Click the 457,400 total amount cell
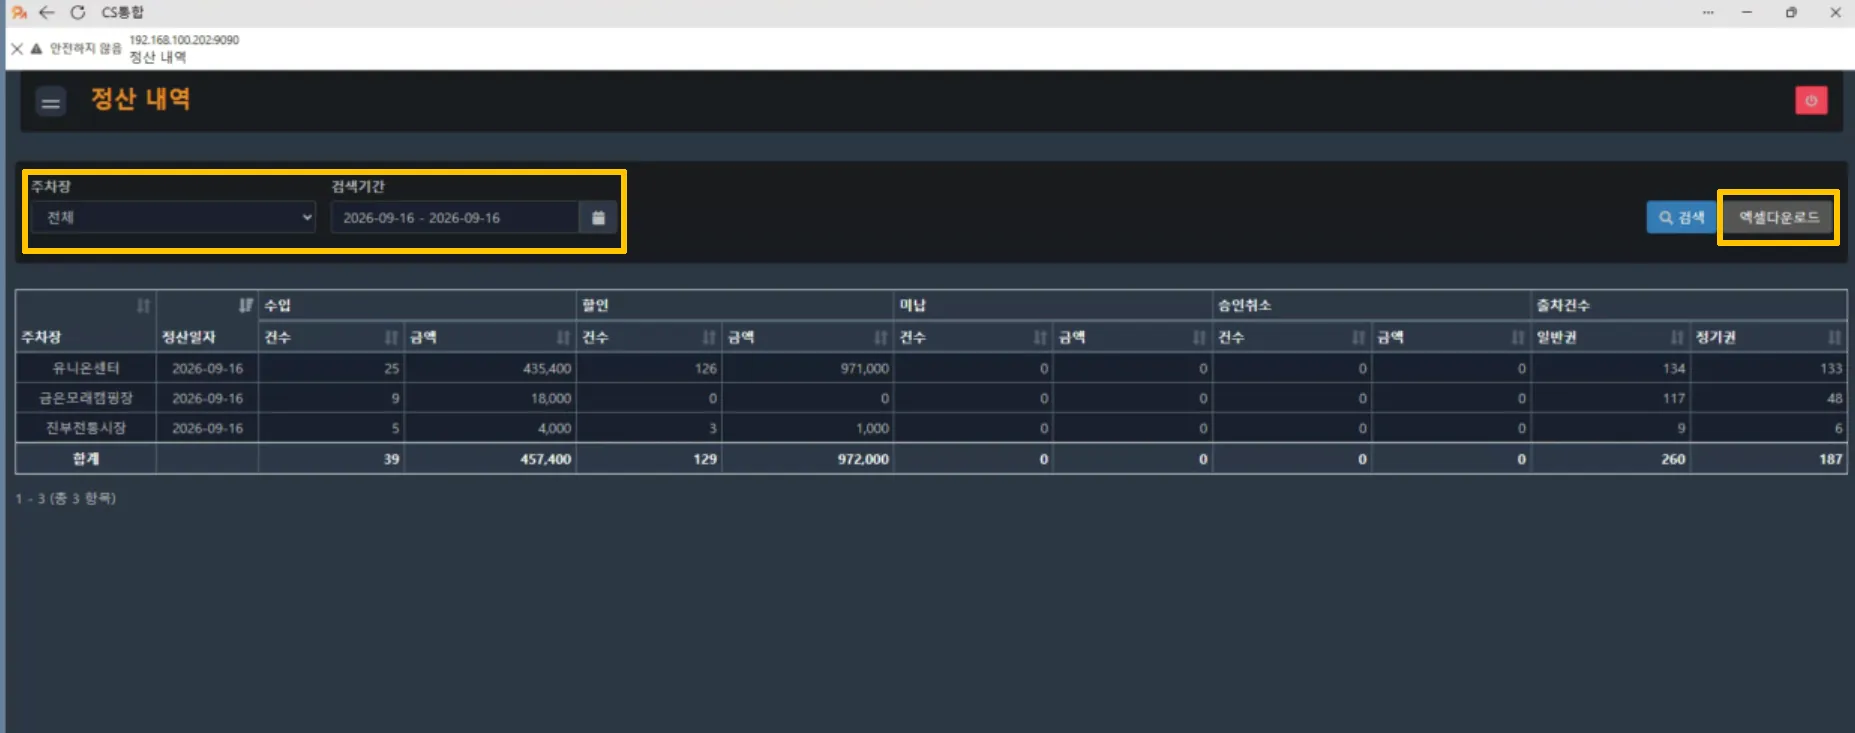1855x733 pixels. (490, 459)
